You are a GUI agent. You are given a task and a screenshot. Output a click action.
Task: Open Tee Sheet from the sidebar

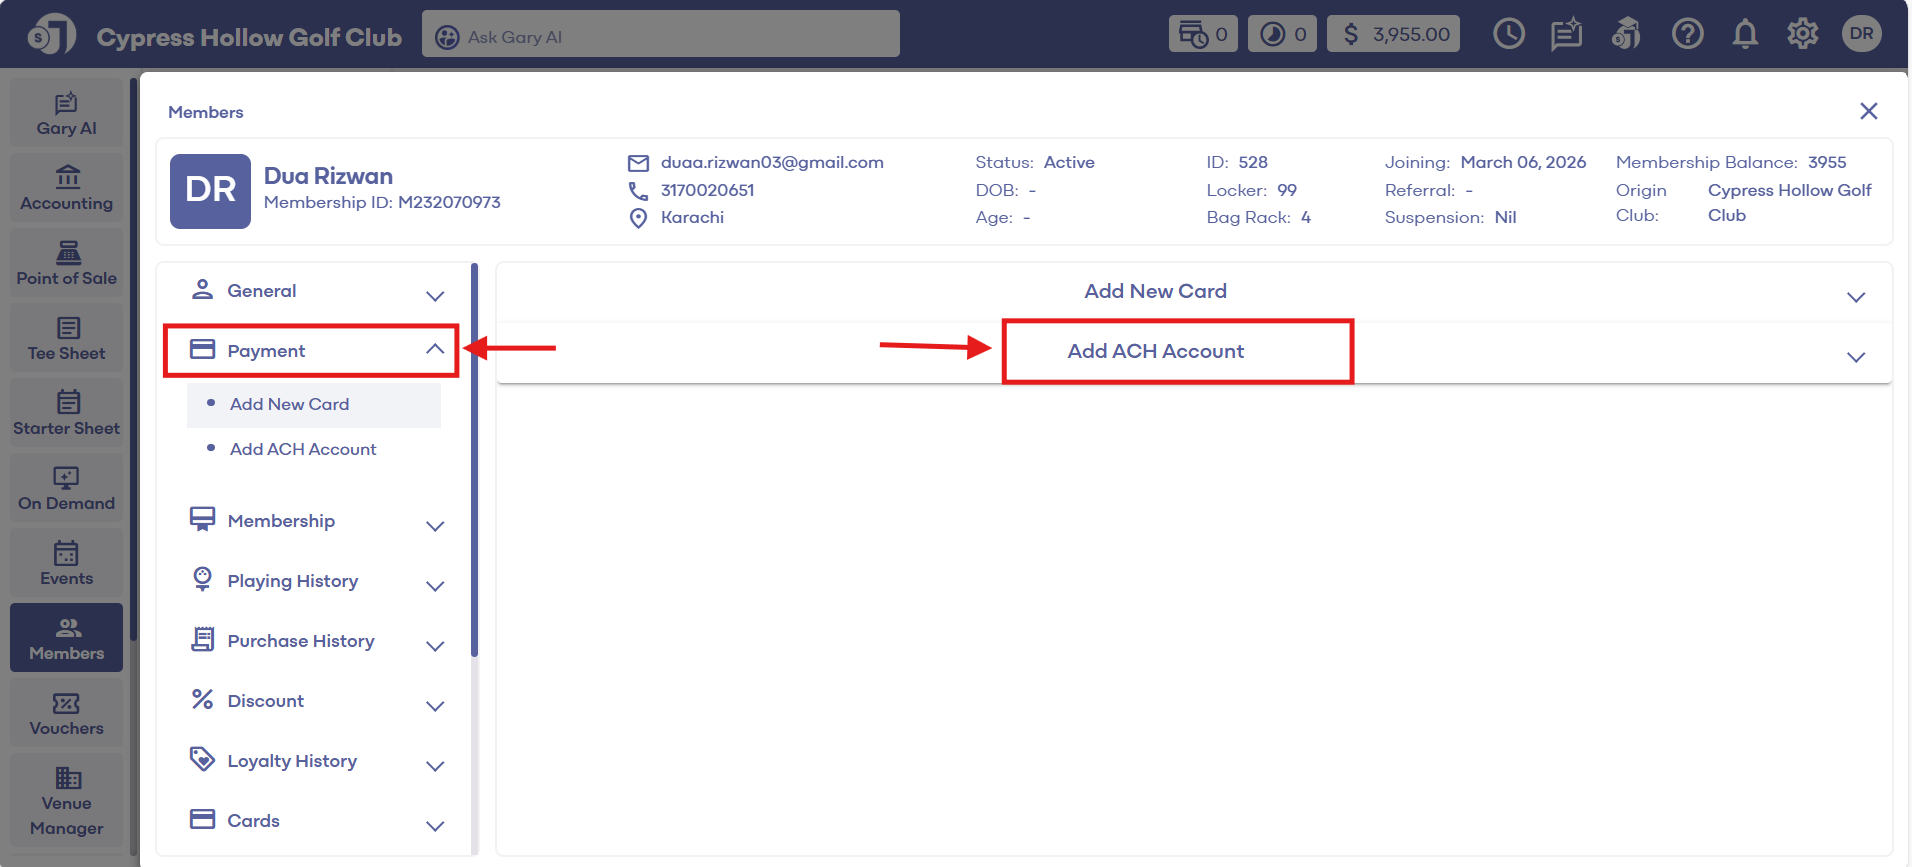67,339
